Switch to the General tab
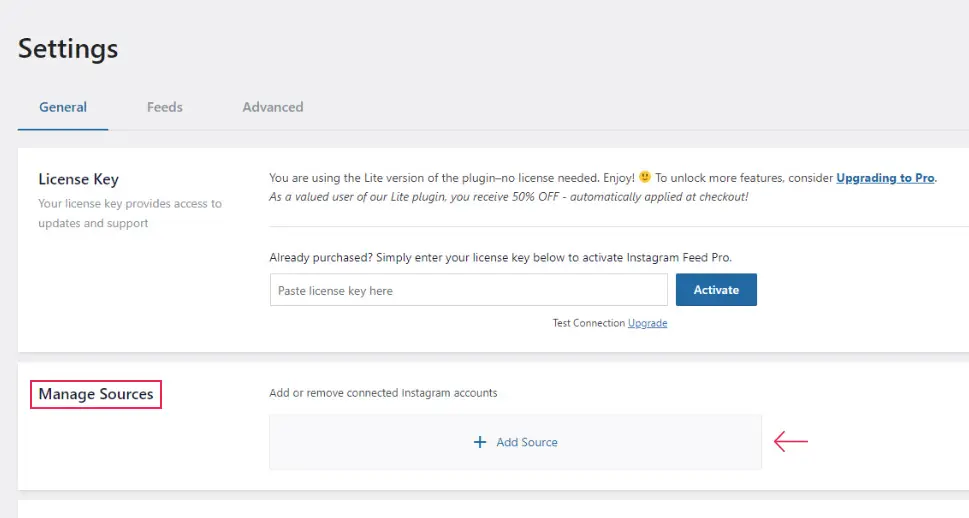969x518 pixels. pyautogui.click(x=63, y=107)
